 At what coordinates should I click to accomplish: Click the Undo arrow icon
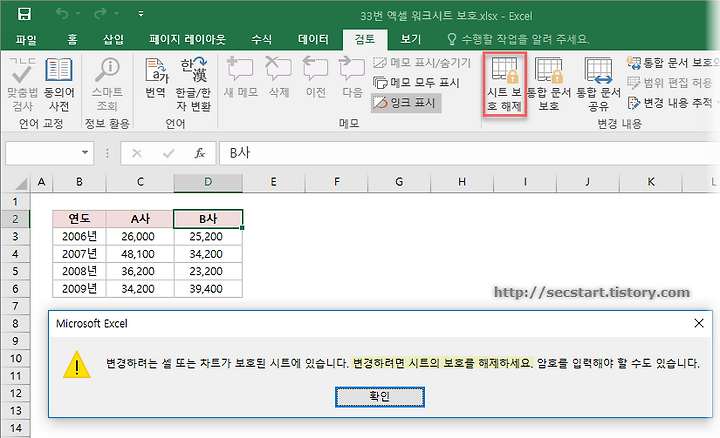pyautogui.click(x=62, y=14)
